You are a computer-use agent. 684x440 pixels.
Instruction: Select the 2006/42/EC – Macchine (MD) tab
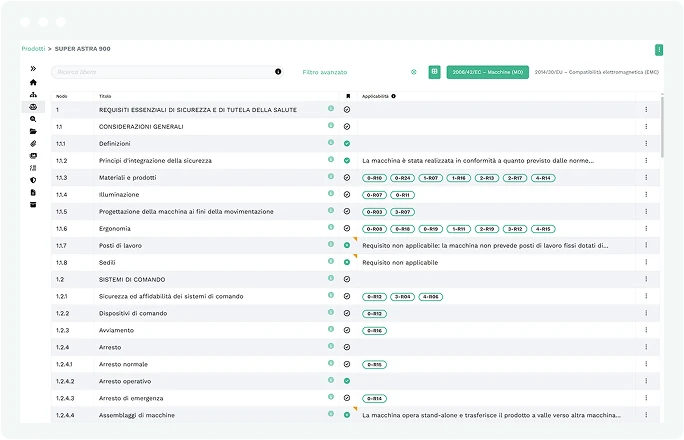coord(487,72)
